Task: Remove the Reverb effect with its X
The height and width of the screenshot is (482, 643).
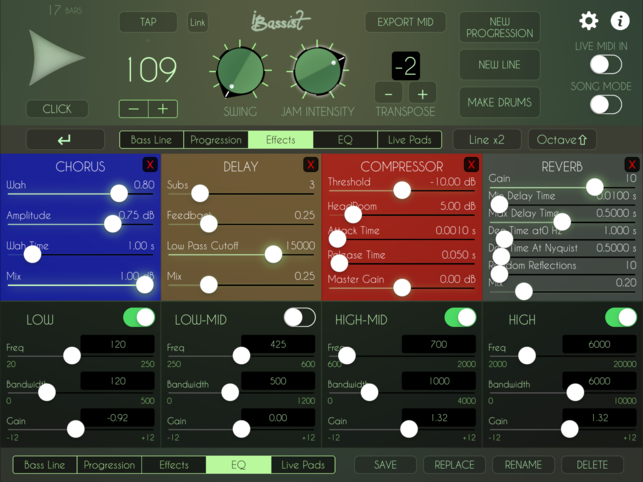Action: [632, 164]
